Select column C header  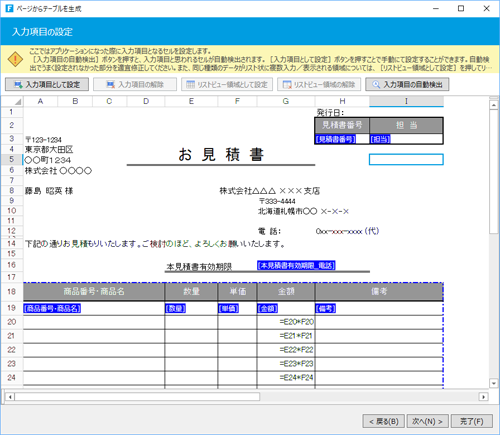click(109, 101)
